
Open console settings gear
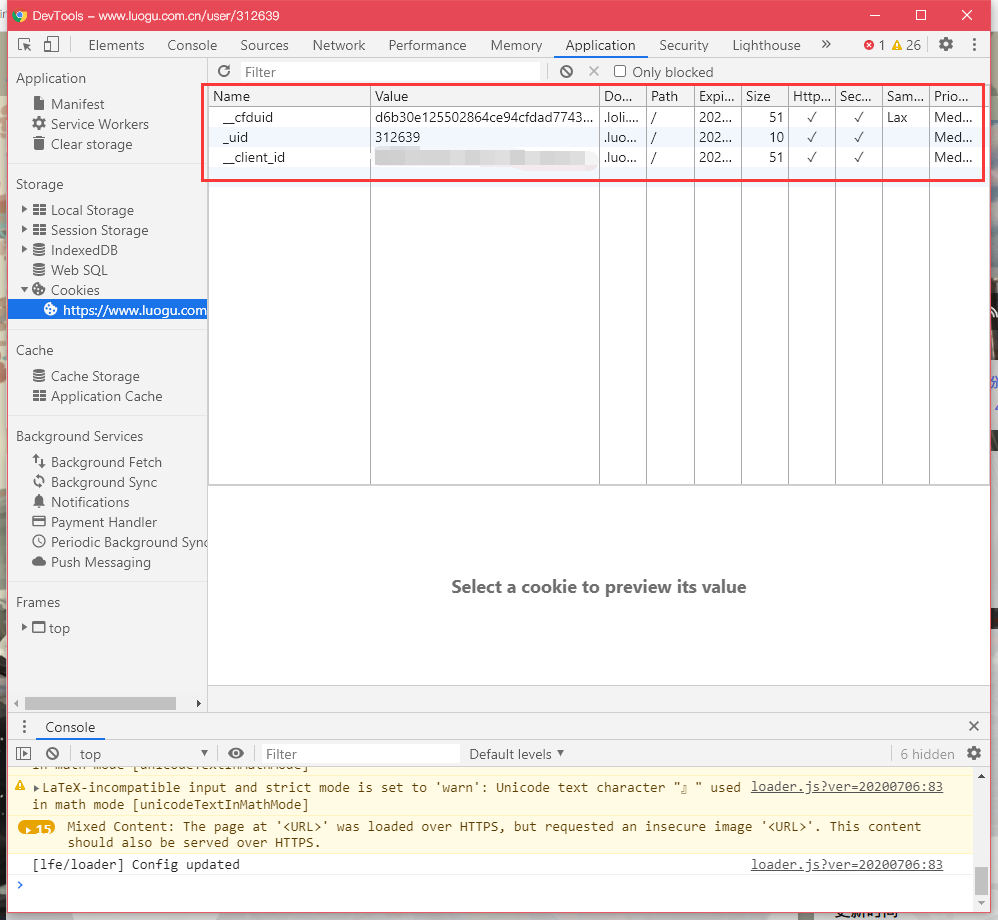[x=974, y=754]
